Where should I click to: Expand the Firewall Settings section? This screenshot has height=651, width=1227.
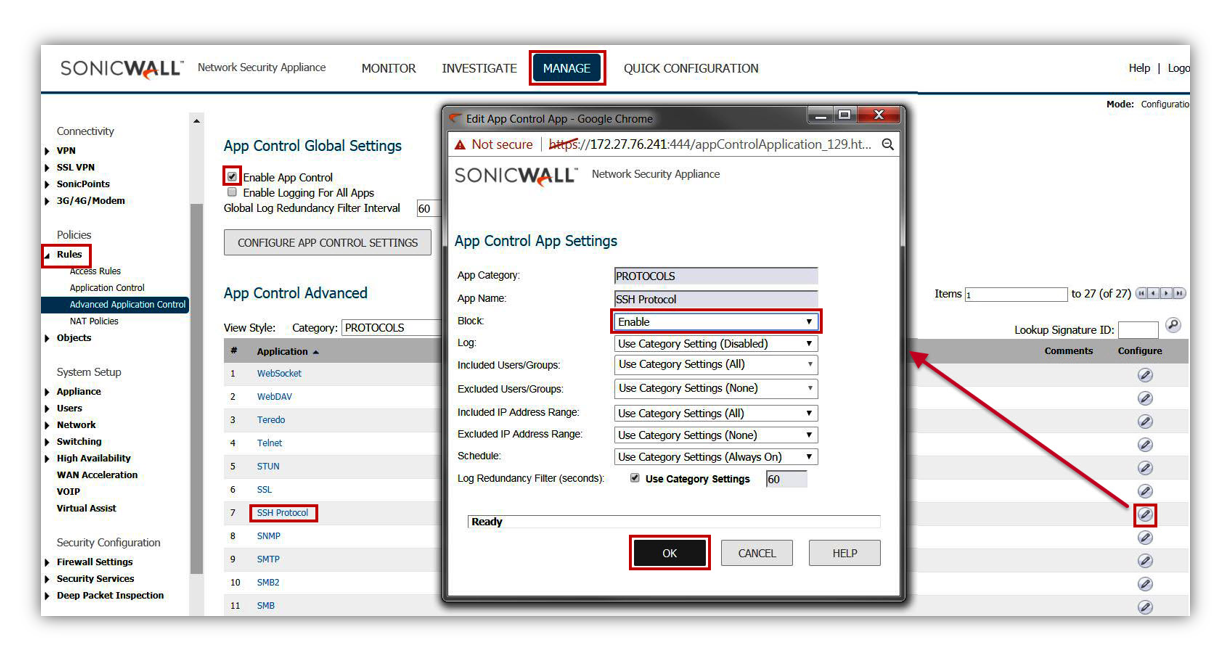(47, 563)
